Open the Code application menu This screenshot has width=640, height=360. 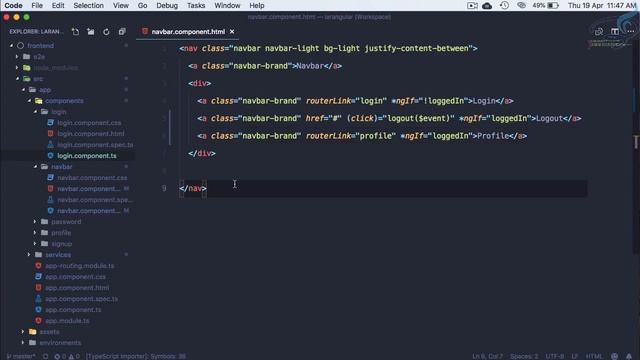pos(13,5)
